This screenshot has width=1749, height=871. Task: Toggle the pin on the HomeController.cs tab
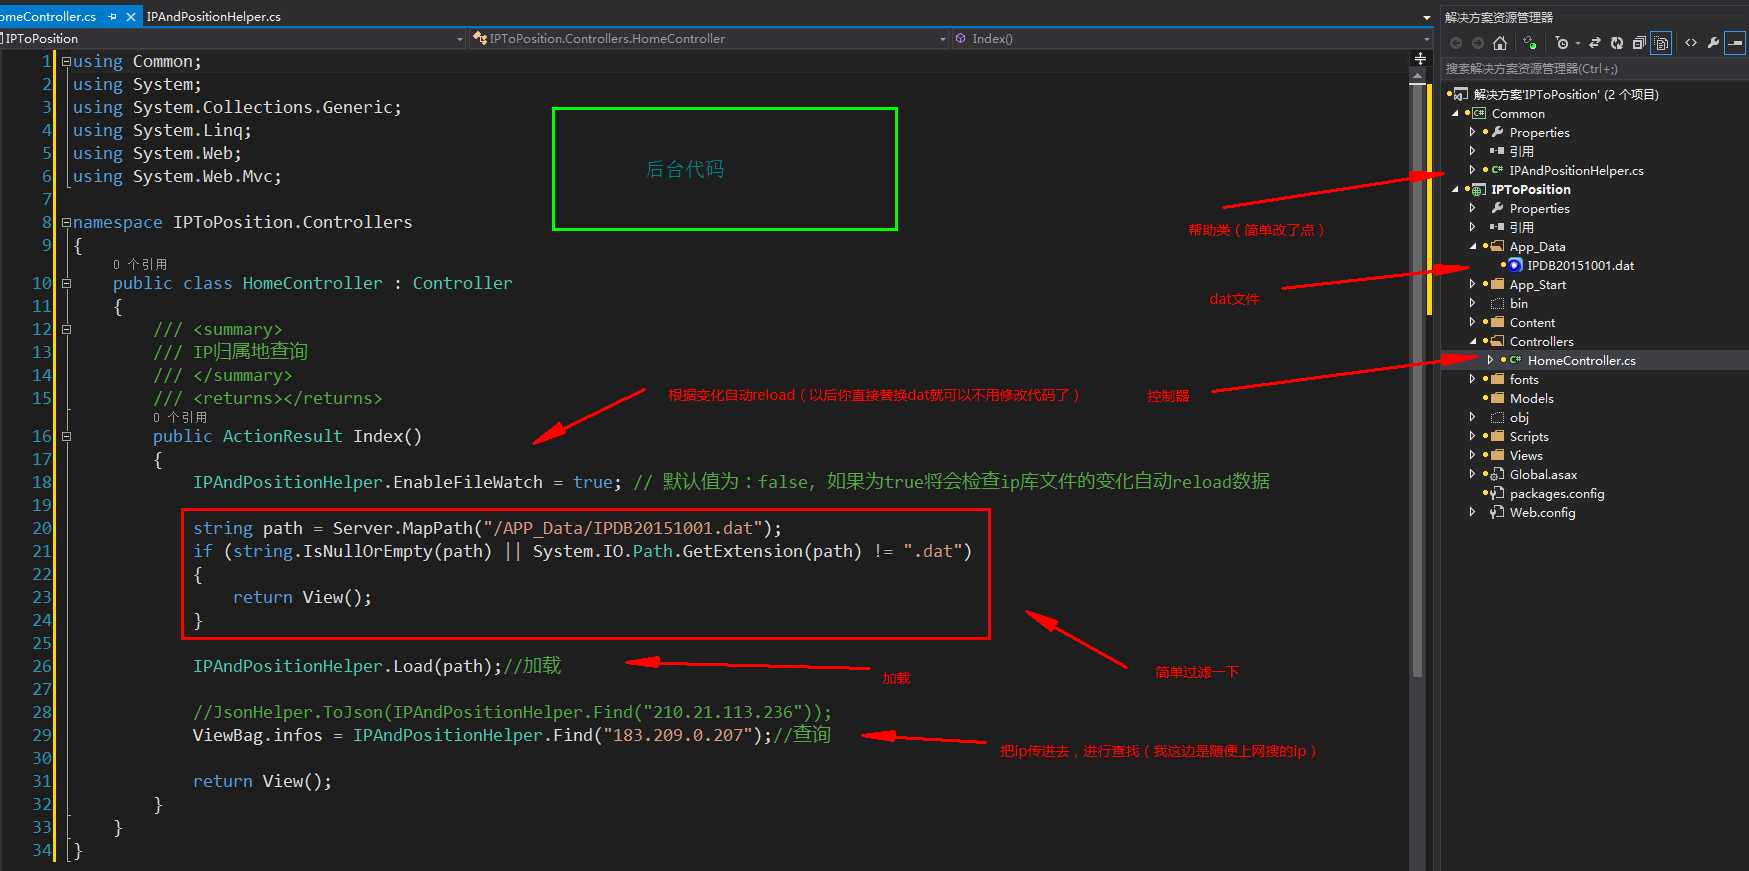112,17
